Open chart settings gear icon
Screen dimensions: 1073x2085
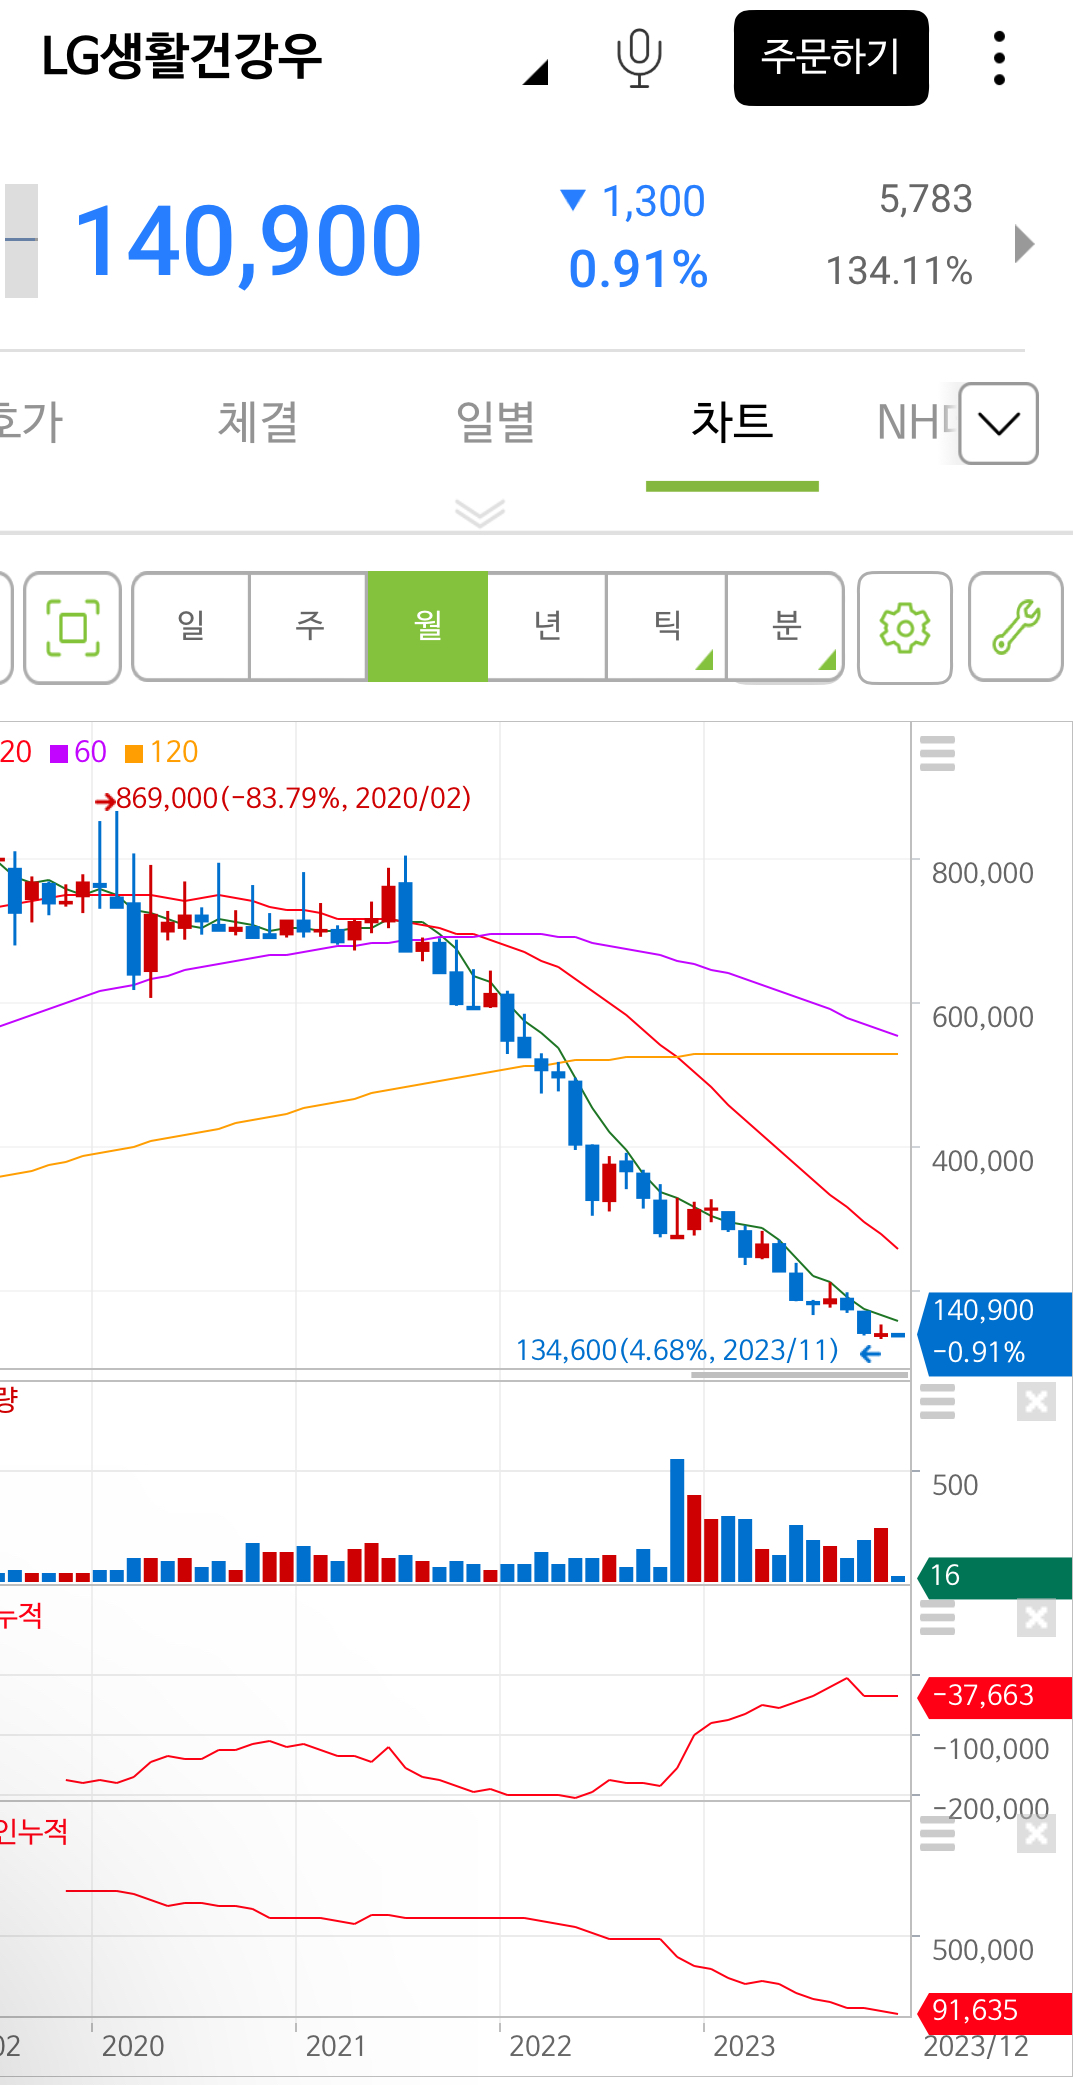pos(904,628)
